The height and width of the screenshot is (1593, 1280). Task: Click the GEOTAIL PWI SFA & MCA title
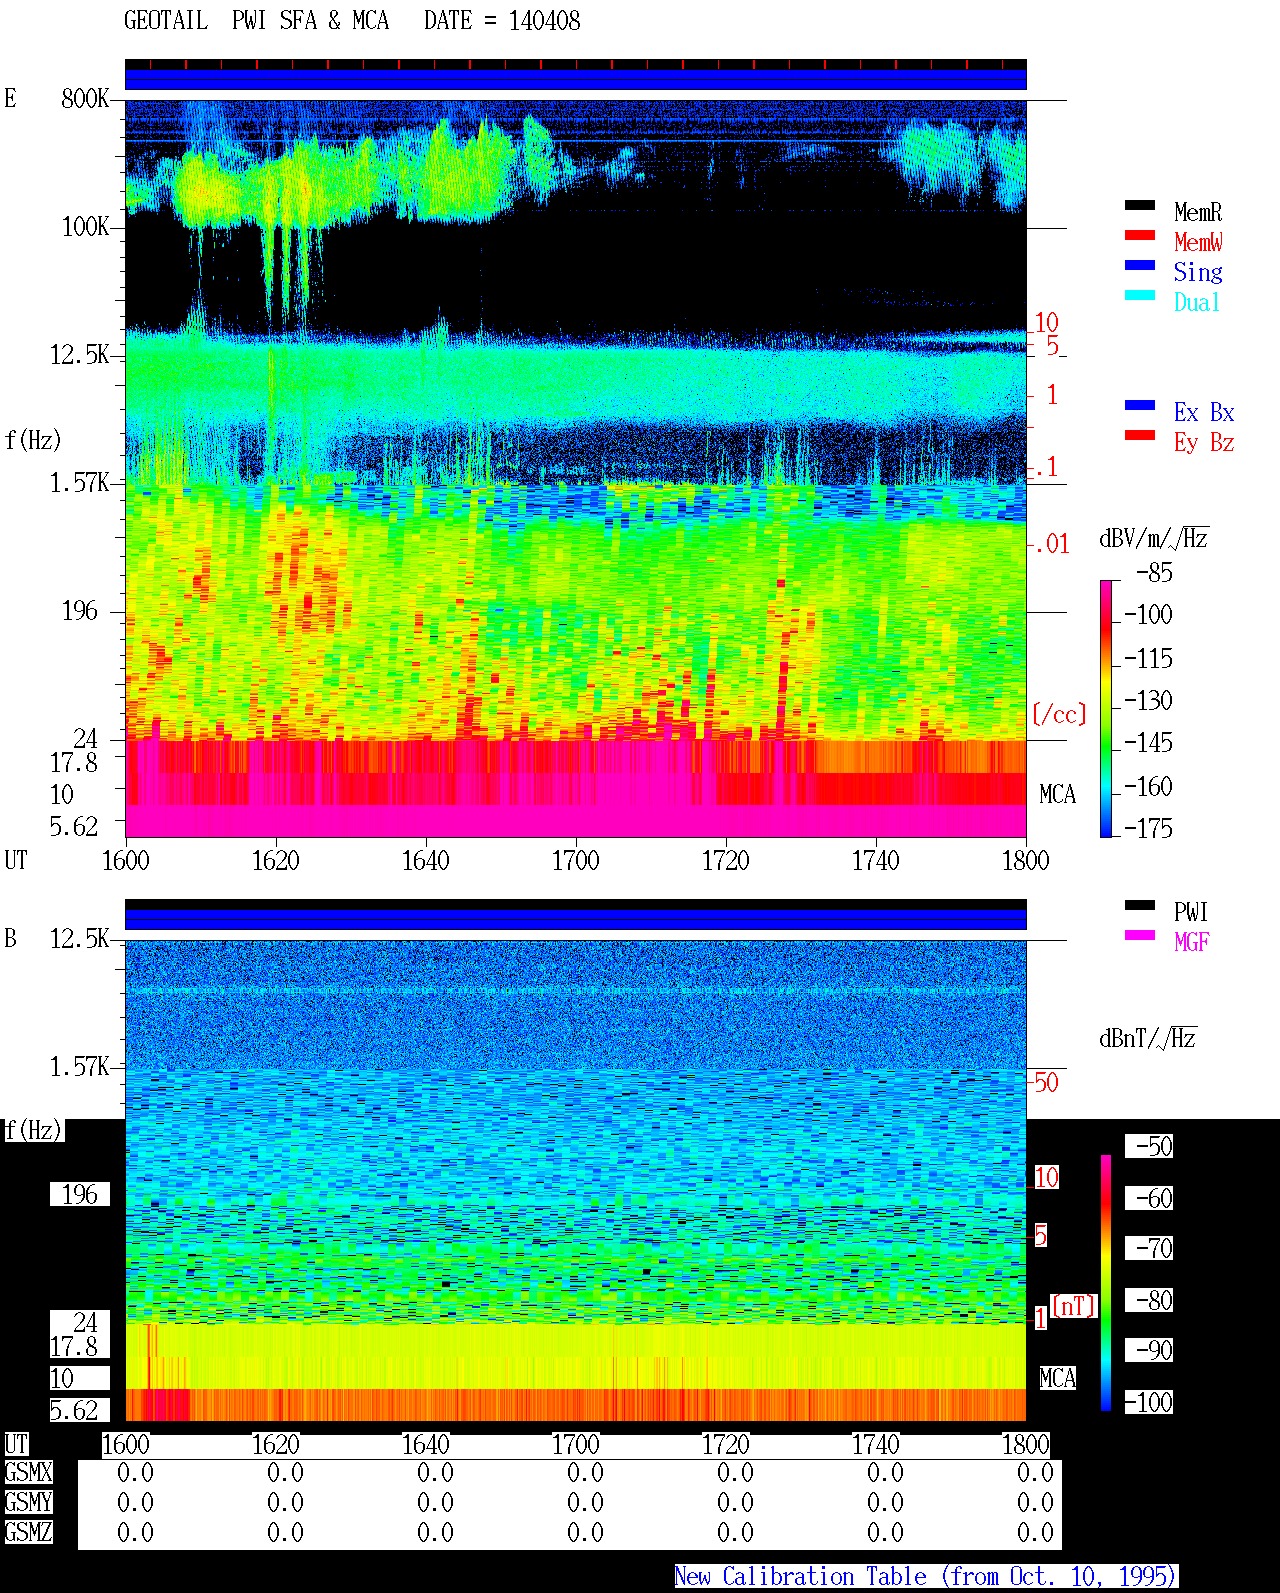(256, 20)
